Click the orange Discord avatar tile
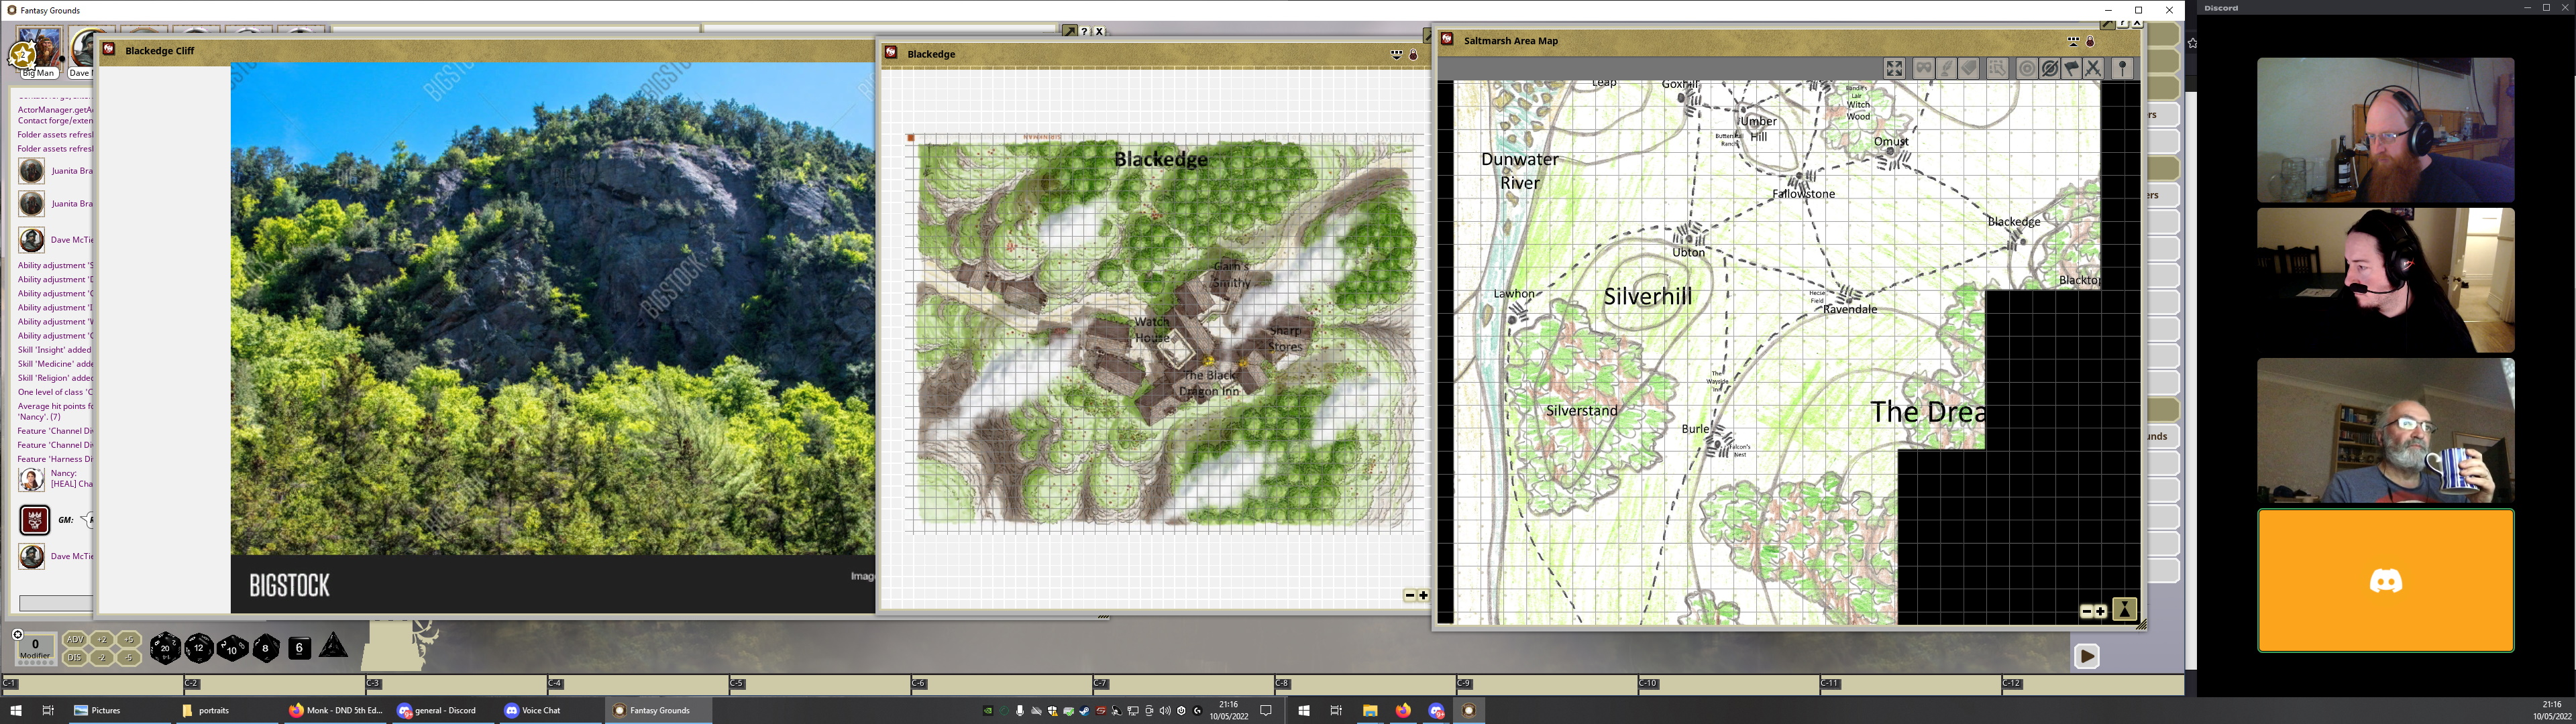 coord(2385,581)
